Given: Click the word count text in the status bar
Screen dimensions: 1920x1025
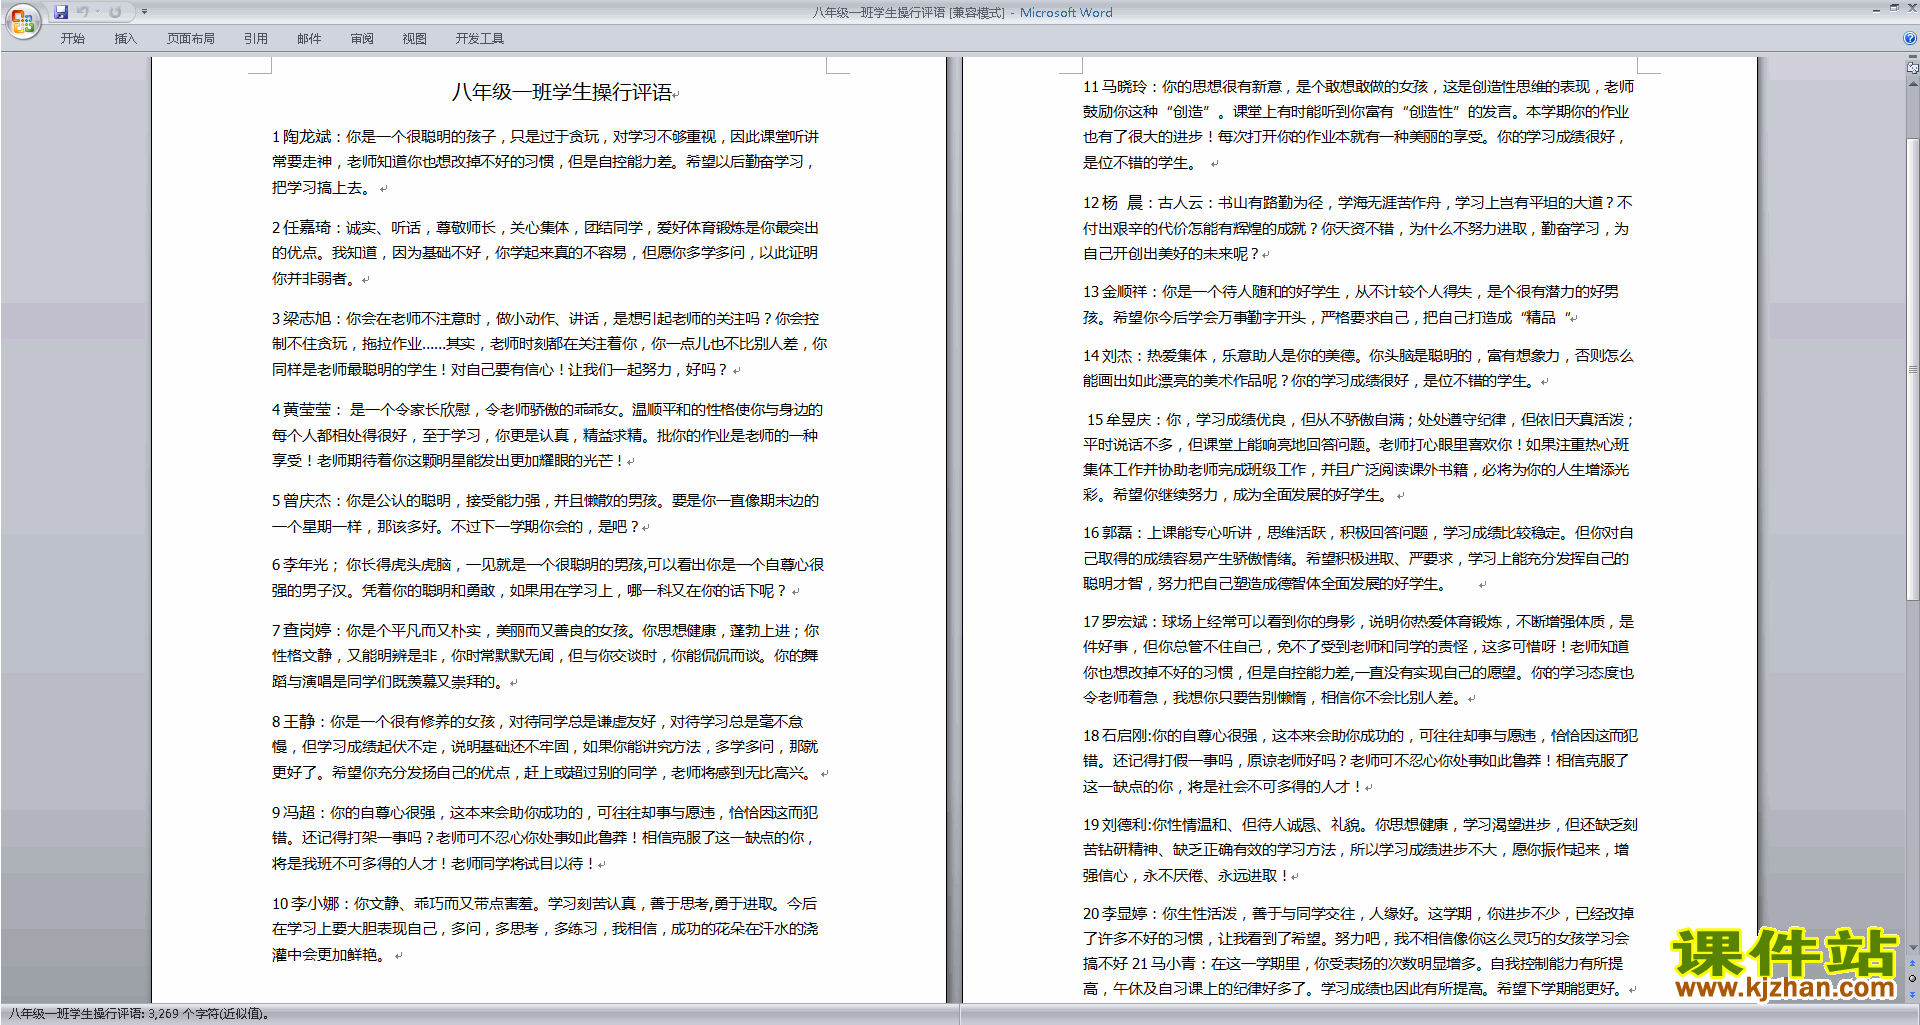Looking at the screenshot, I should coord(138,1014).
